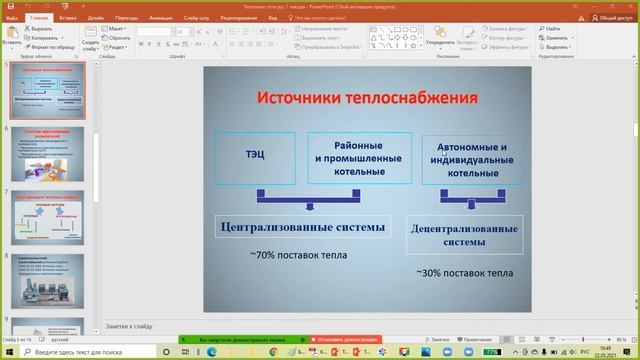Switch to the Review (Рецензирование) tab

(x=239, y=18)
